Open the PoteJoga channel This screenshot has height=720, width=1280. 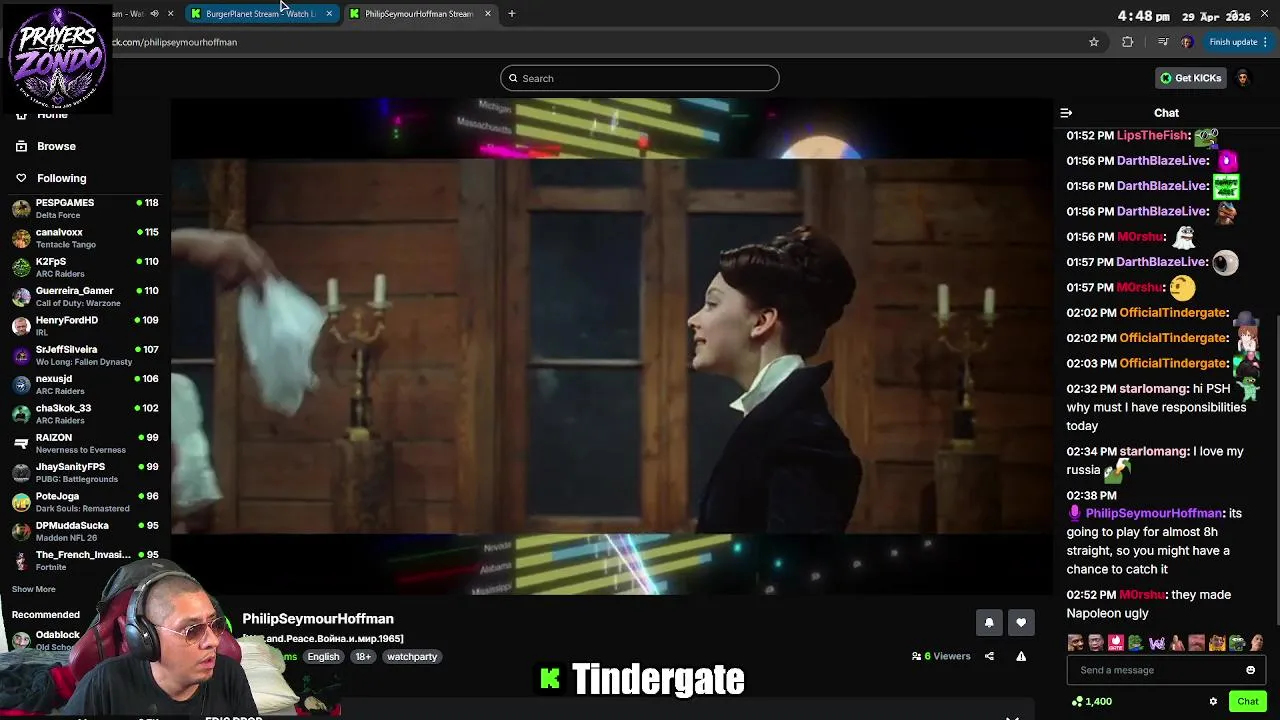coord(85,502)
